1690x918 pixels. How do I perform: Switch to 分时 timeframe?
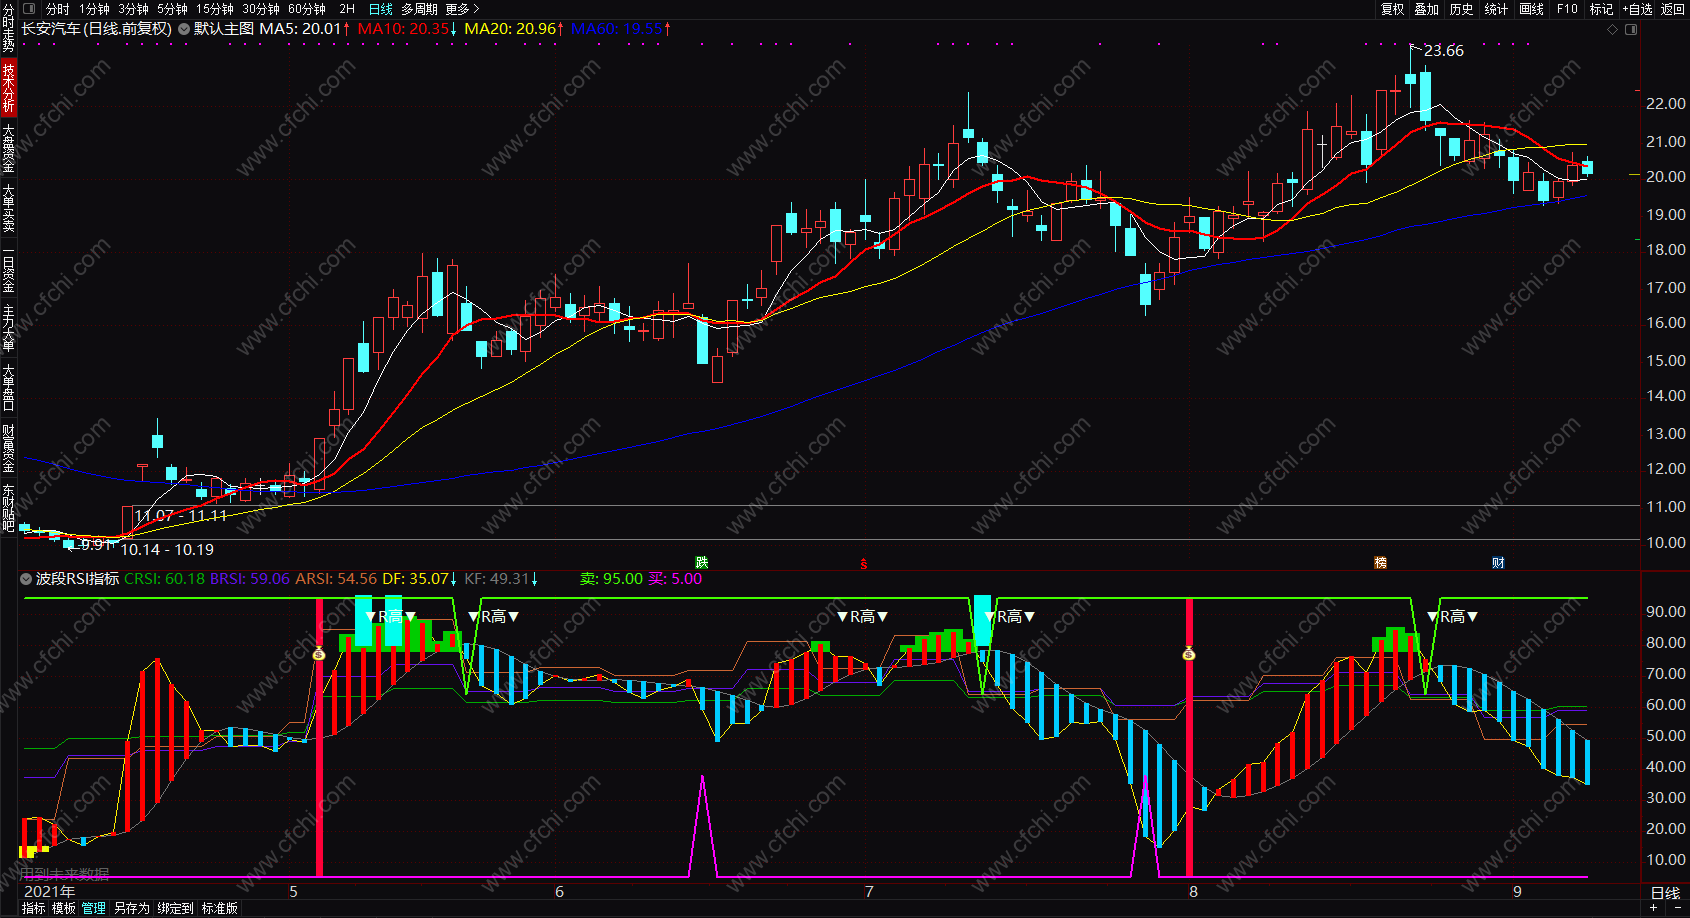[58, 9]
